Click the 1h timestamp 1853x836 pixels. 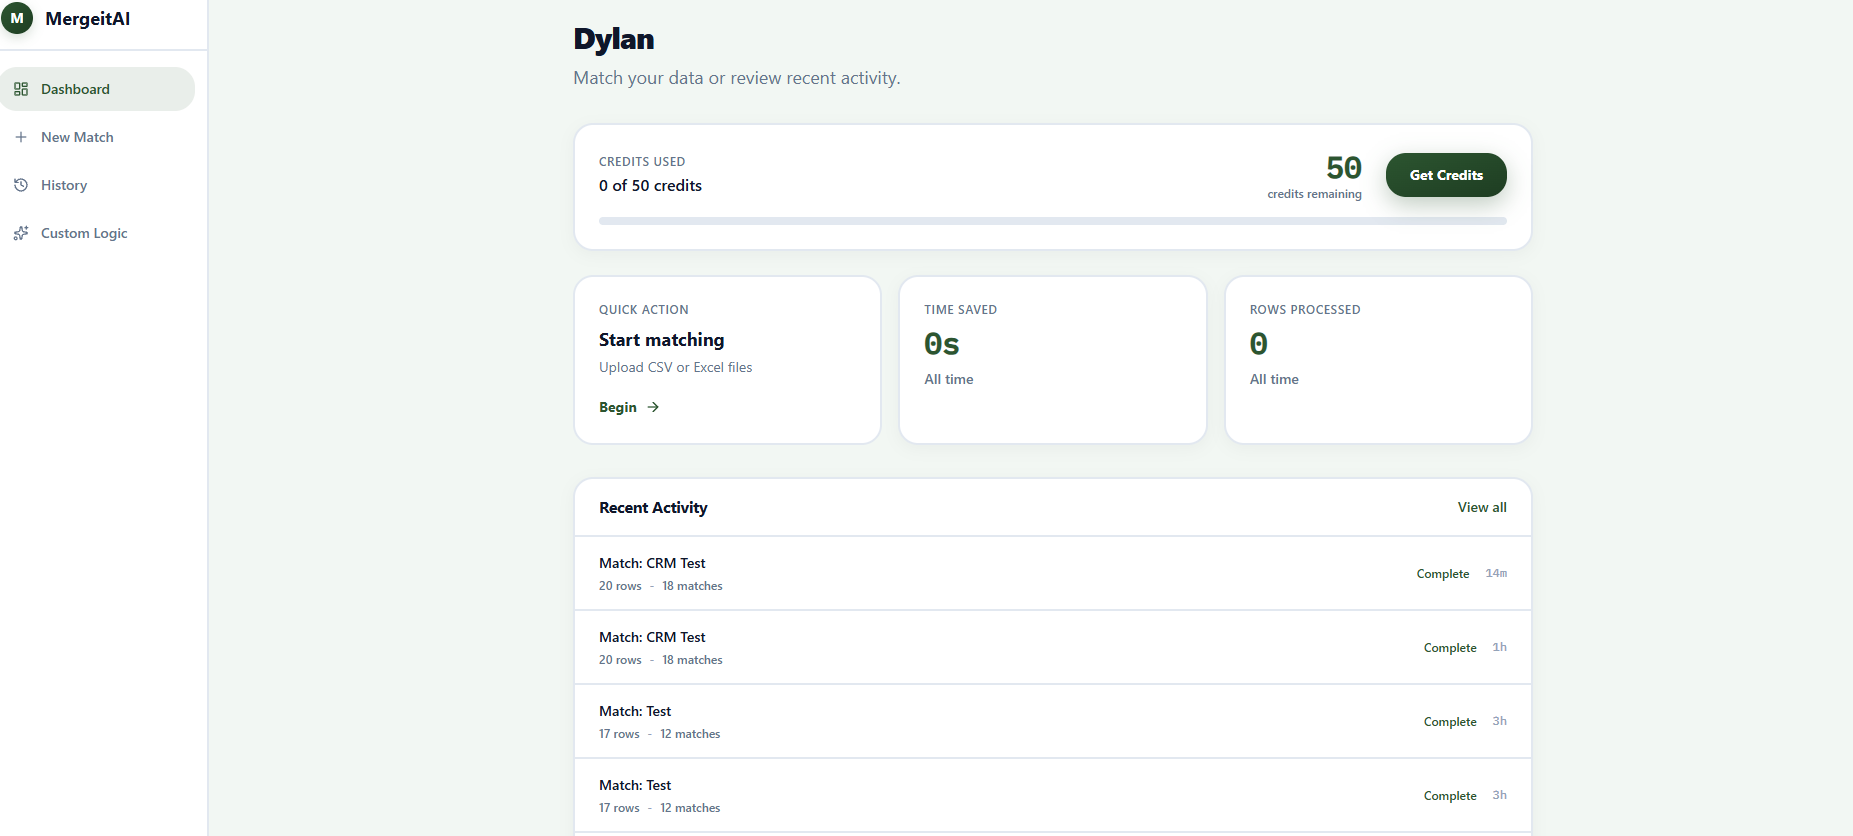[1500, 647]
